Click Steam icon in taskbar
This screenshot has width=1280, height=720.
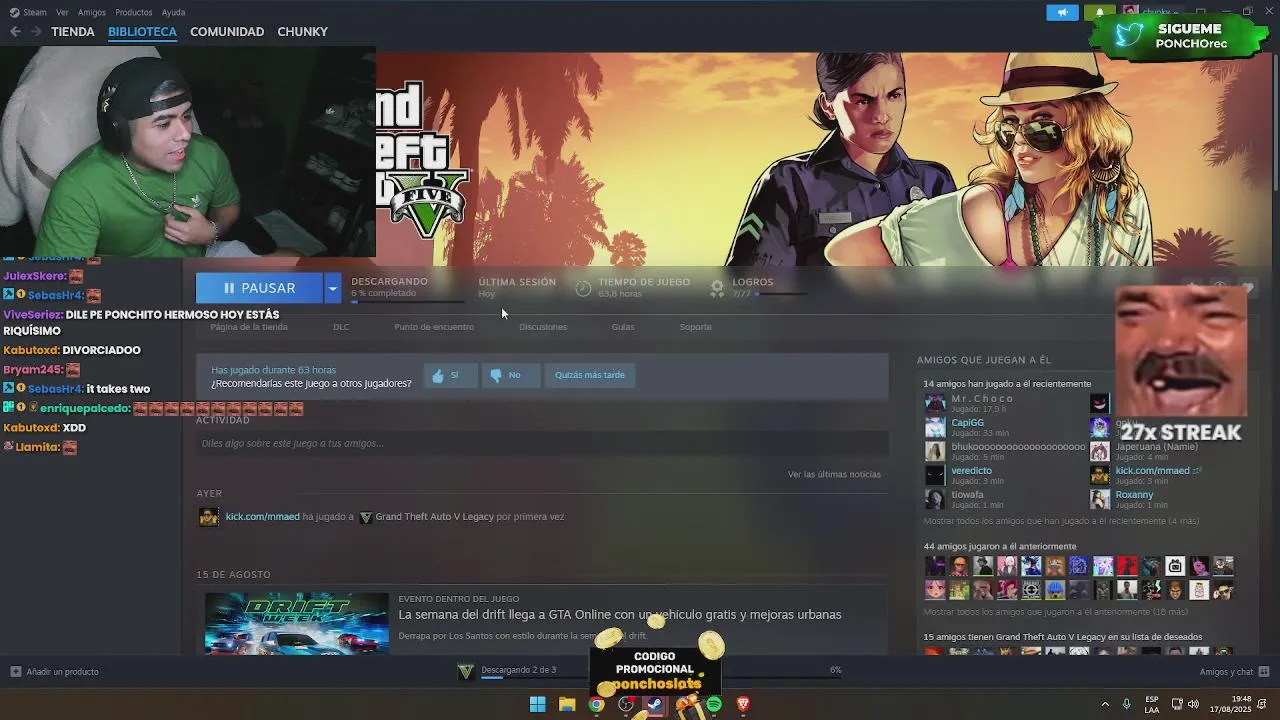point(654,704)
